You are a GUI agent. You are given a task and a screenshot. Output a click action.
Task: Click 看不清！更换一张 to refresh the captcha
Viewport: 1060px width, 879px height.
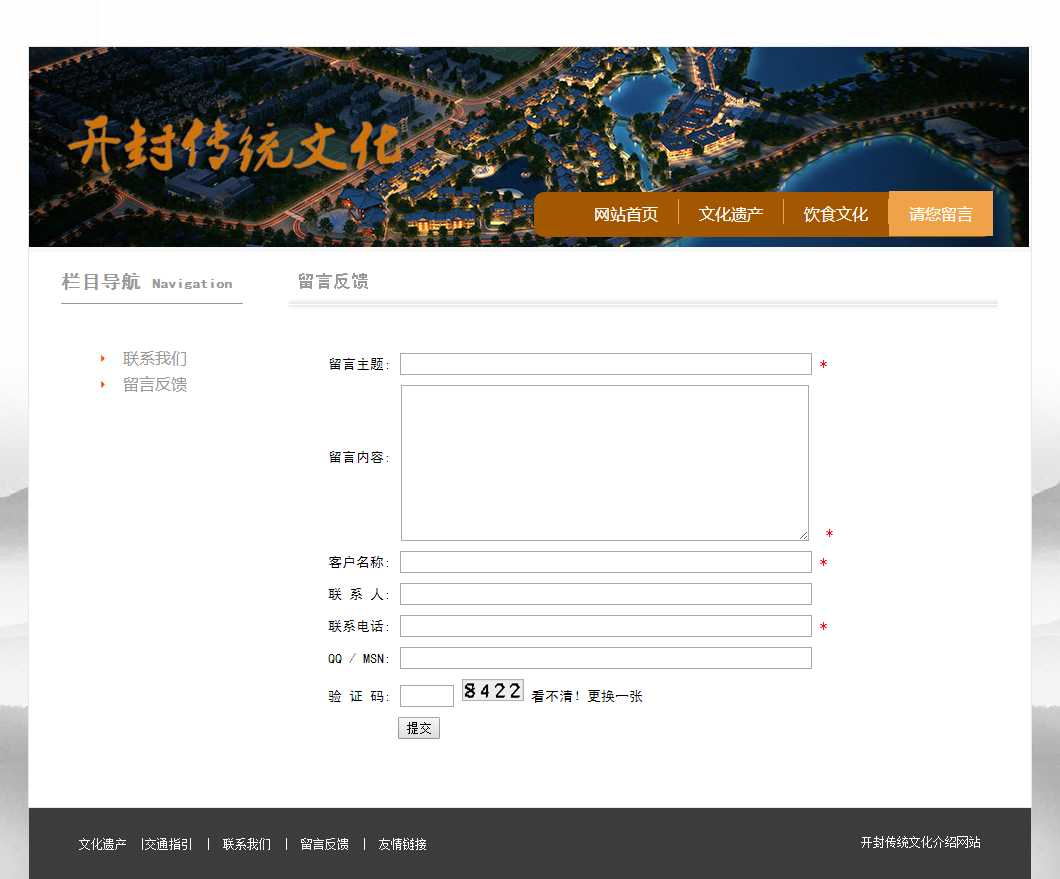pyautogui.click(x=587, y=696)
